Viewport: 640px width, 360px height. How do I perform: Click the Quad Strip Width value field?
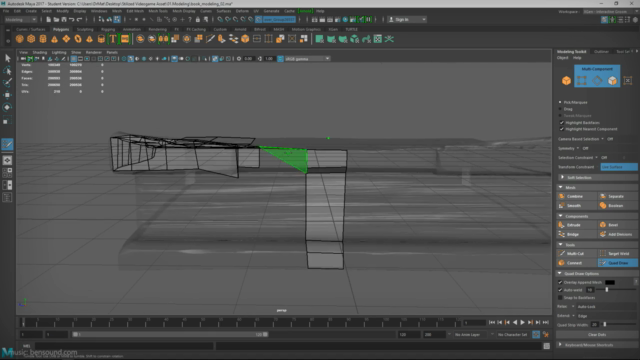coord(595,324)
